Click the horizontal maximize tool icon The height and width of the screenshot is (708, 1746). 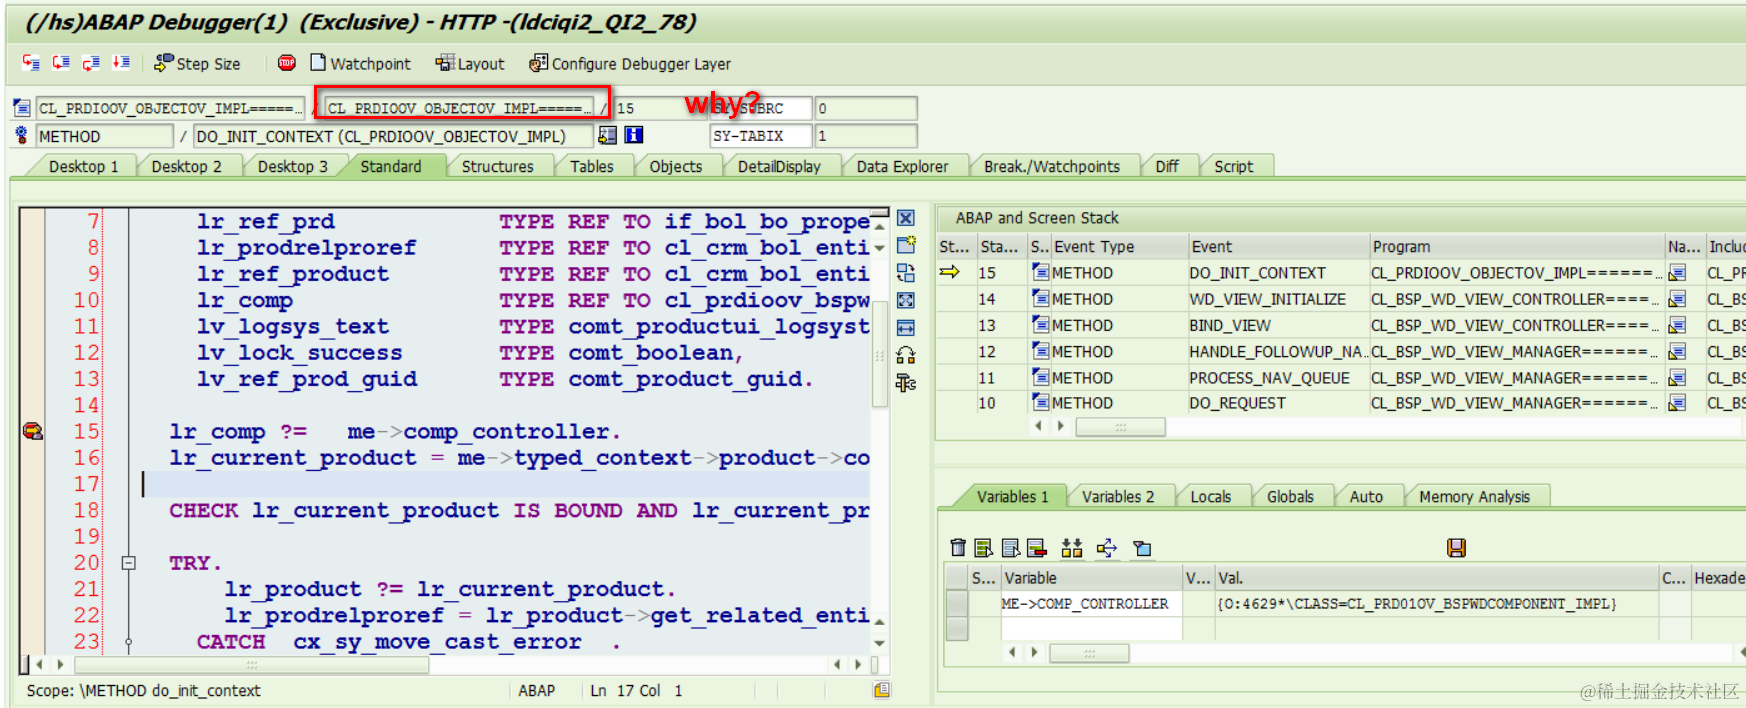906,327
